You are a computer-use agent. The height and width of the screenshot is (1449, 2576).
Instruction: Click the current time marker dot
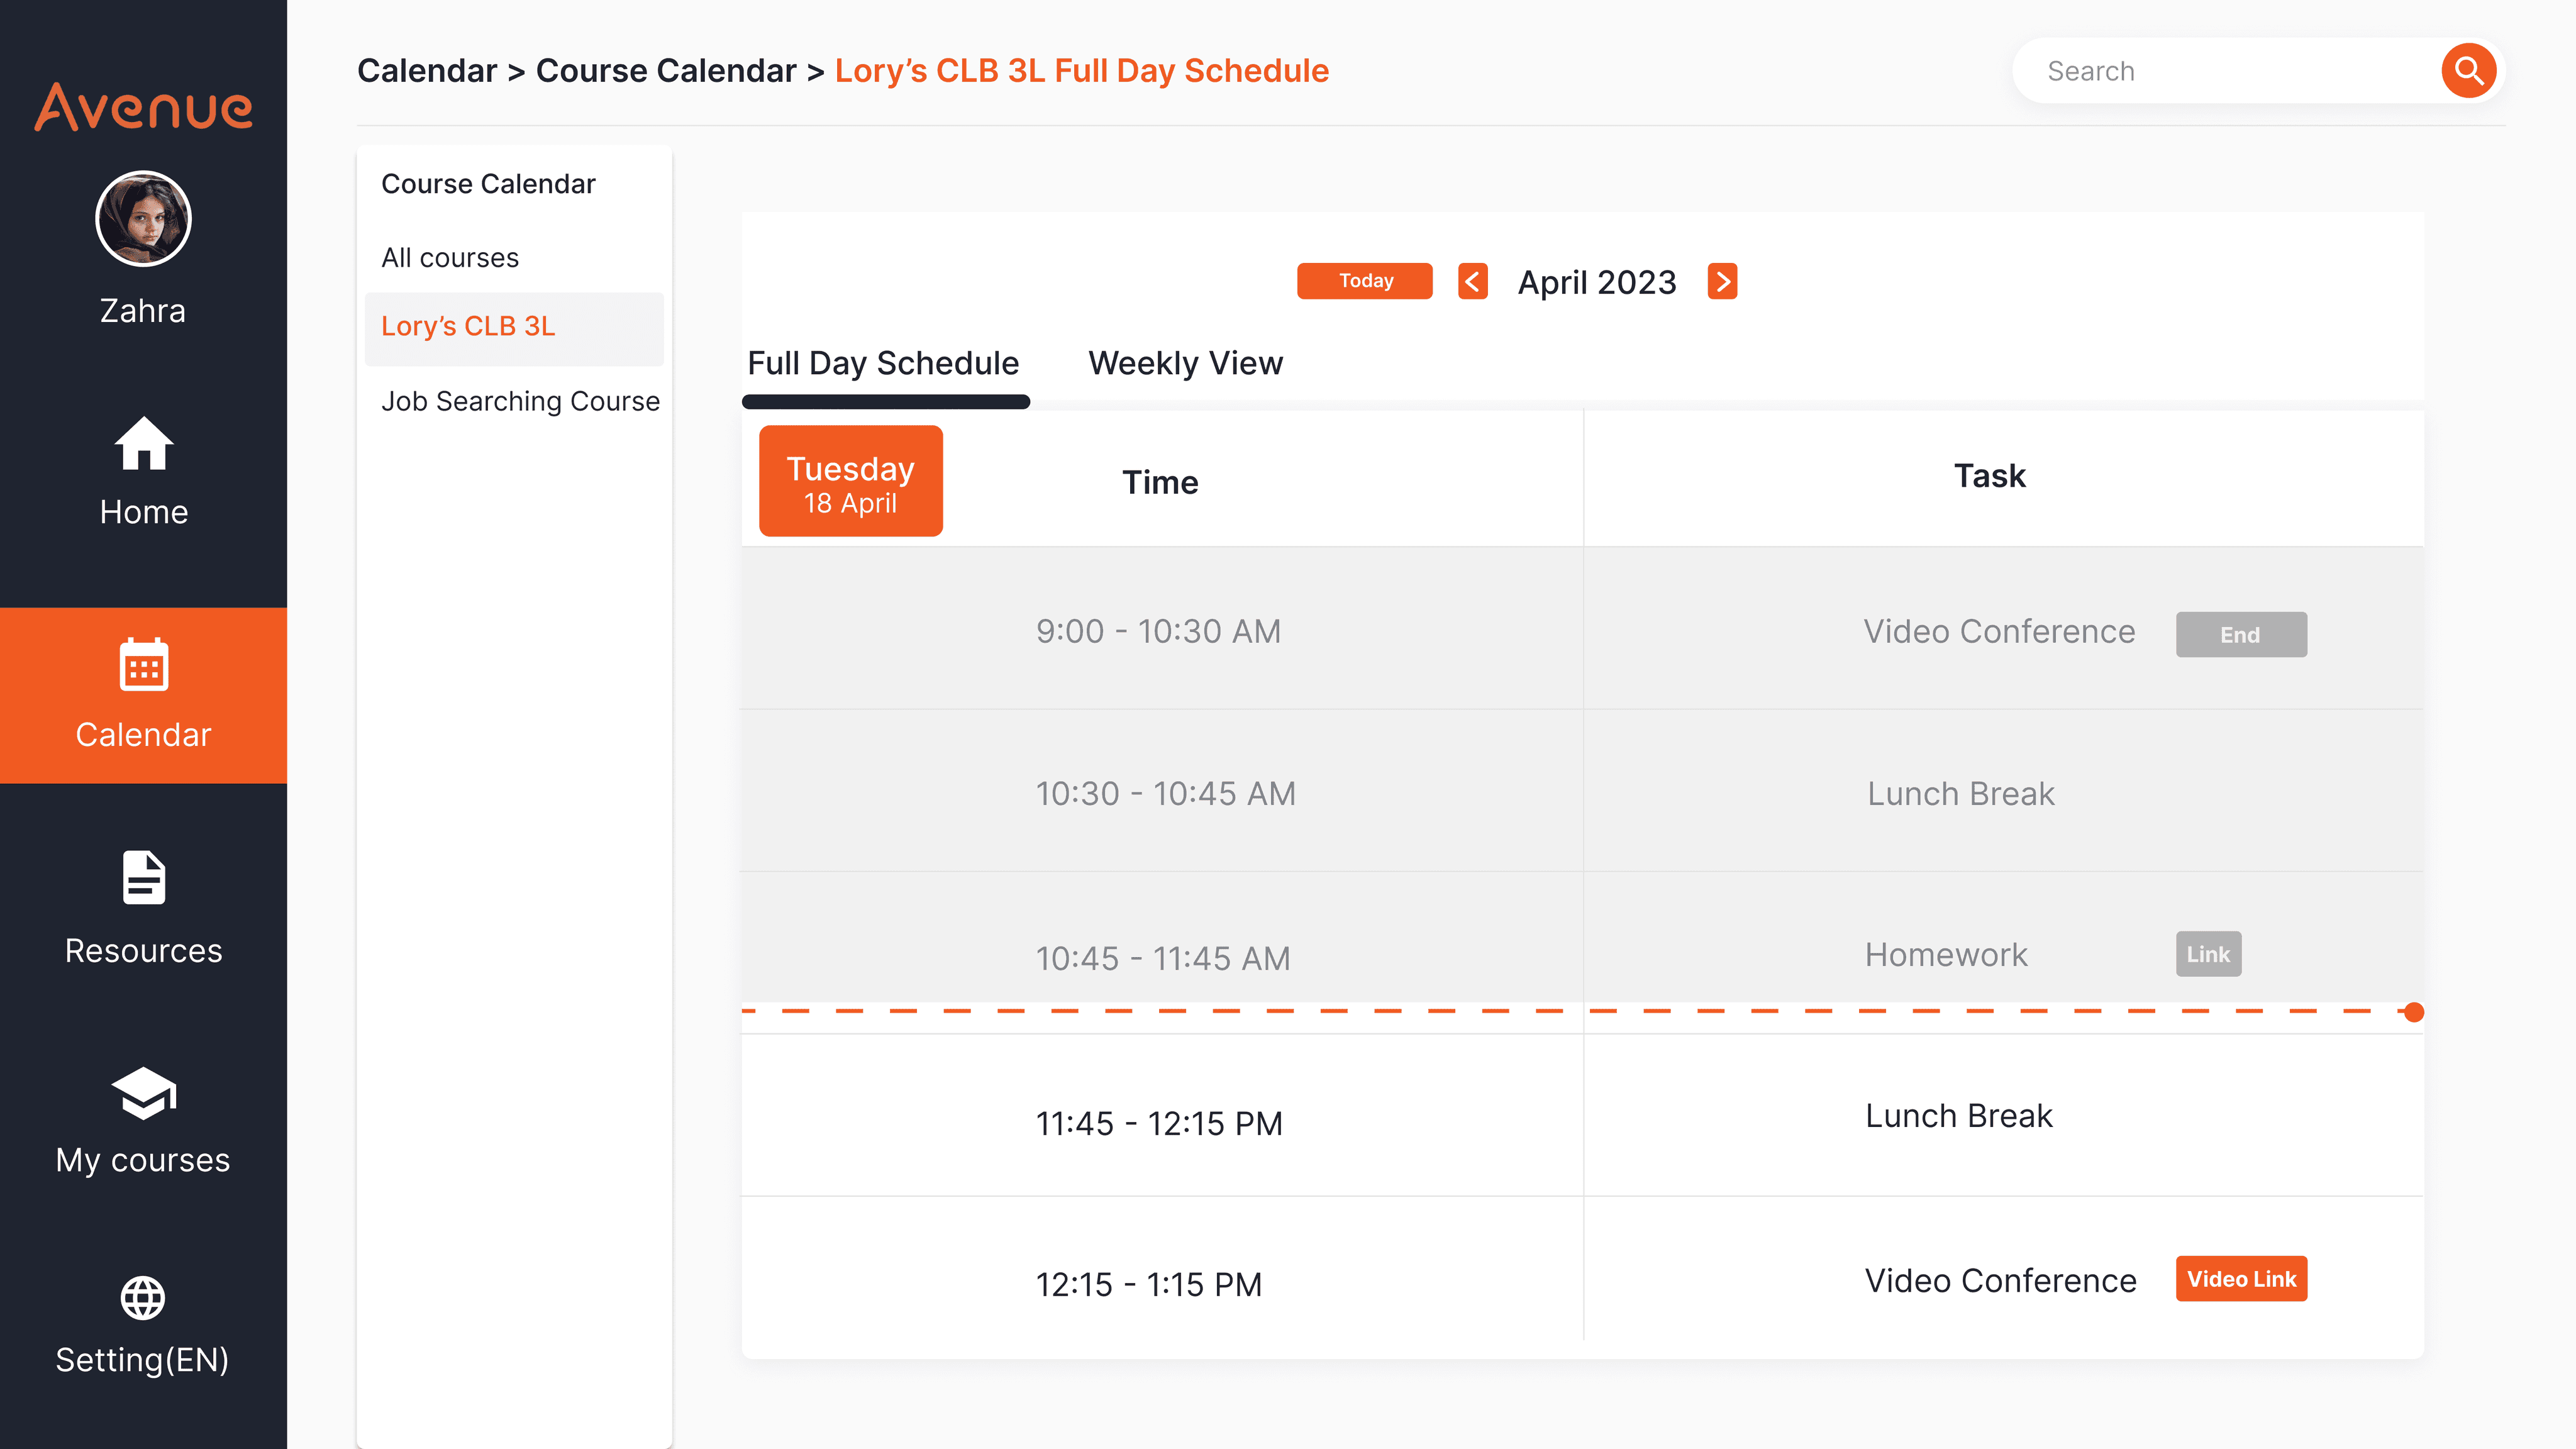tap(2414, 1012)
